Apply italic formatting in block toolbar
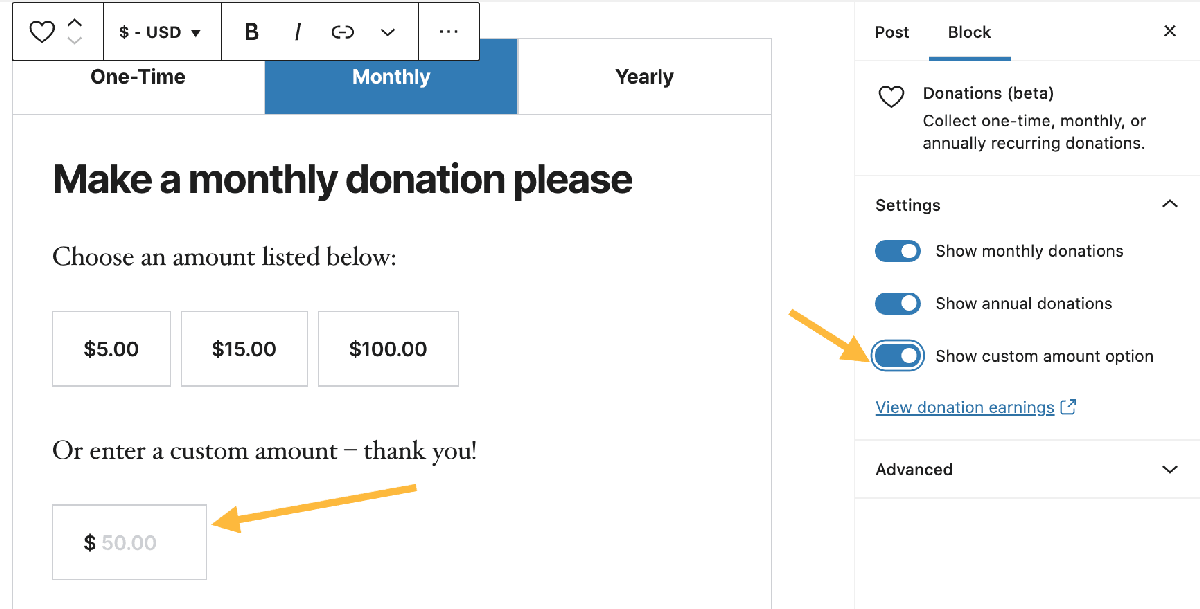Image resolution: width=1200 pixels, height=609 pixels. coord(298,32)
